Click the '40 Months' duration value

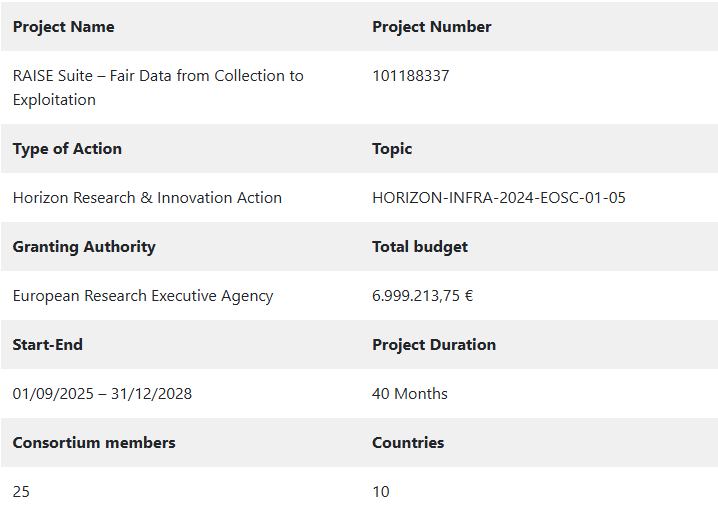(410, 394)
